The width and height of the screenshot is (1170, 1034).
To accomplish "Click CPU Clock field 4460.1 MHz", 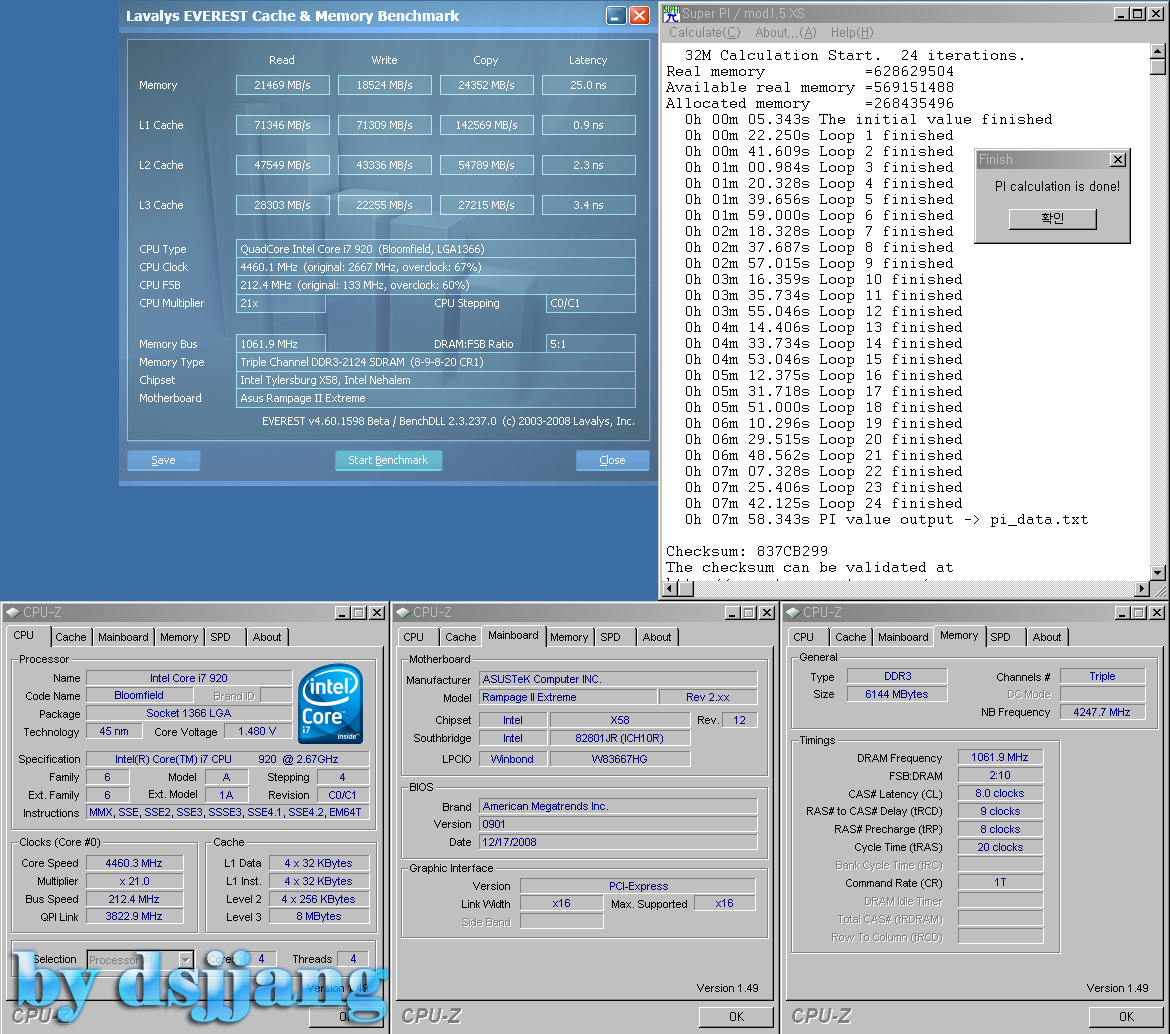I will point(436,267).
